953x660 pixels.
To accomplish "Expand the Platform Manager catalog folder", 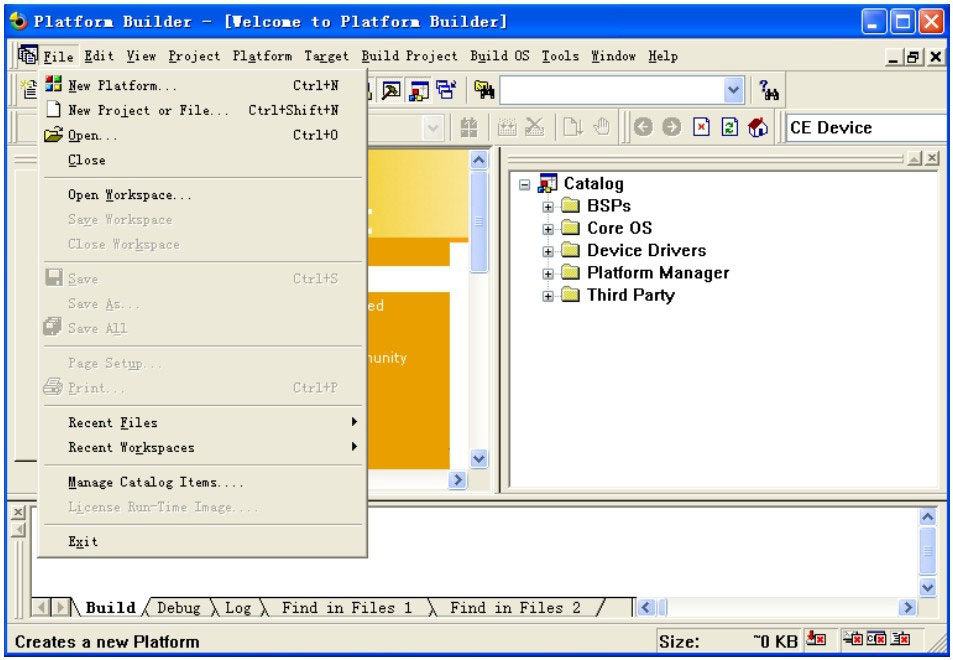I will point(548,273).
